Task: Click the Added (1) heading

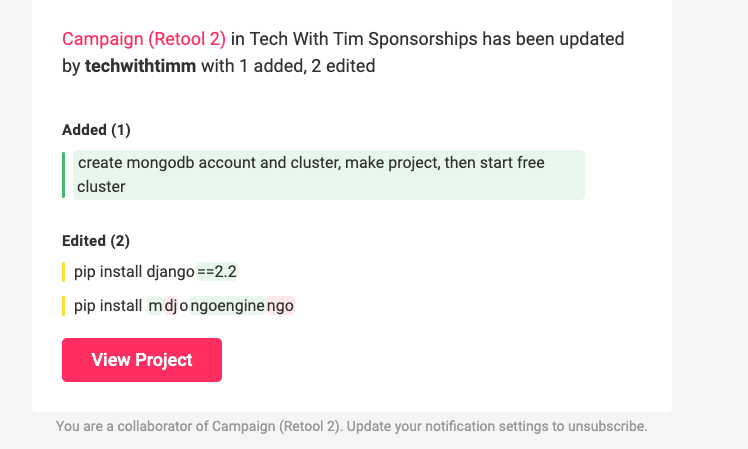Action: coord(96,130)
